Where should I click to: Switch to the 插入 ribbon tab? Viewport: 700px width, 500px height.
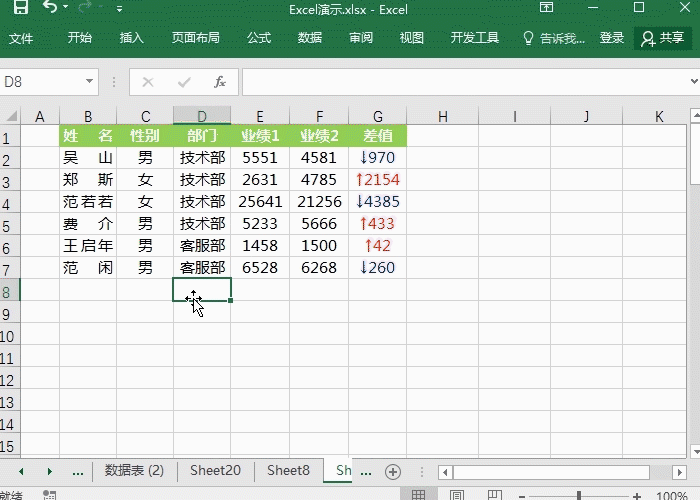(131, 38)
